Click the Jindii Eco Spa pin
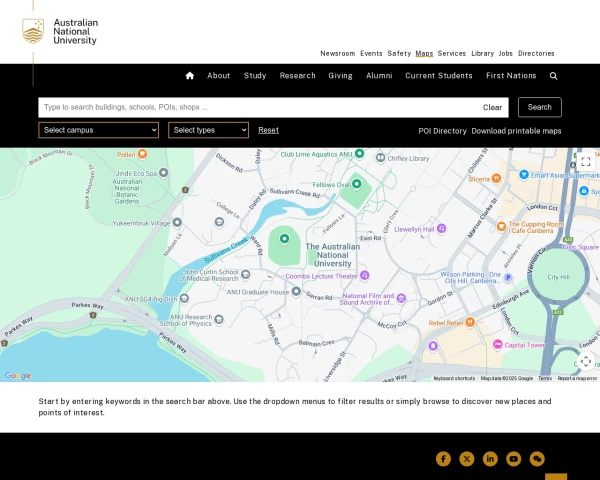This screenshot has height=480, width=600. [x=163, y=173]
